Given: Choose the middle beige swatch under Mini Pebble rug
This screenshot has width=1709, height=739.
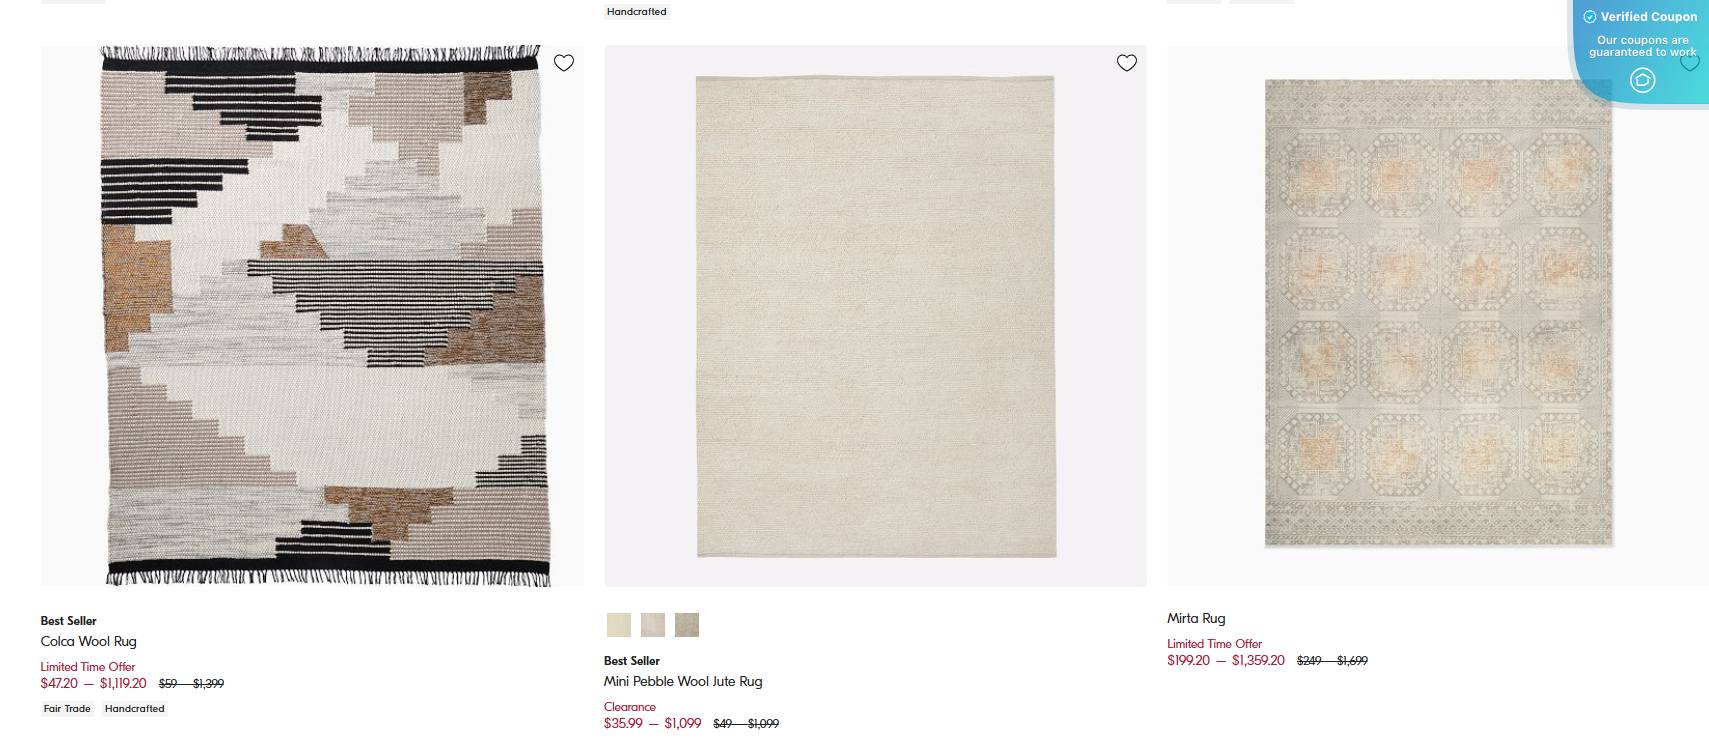Looking at the screenshot, I should tap(652, 624).
